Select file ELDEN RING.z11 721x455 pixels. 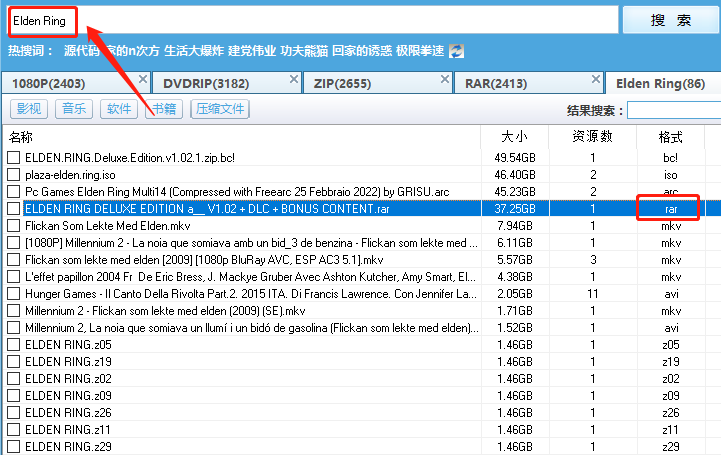click(x=68, y=430)
